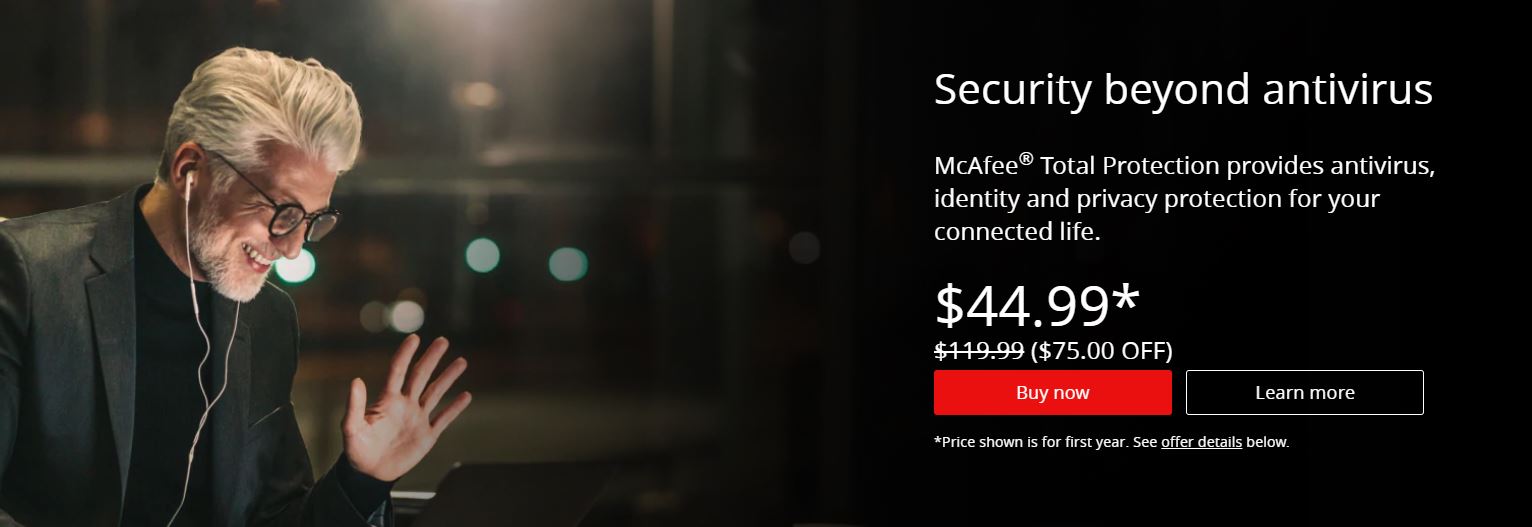The width and height of the screenshot is (1532, 527).
Task: Click the $44.99 price text
Action: pos(1022,305)
